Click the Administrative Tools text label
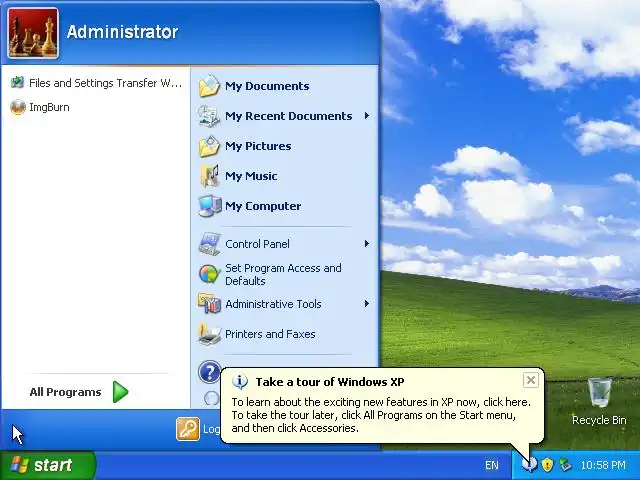 coord(273,304)
